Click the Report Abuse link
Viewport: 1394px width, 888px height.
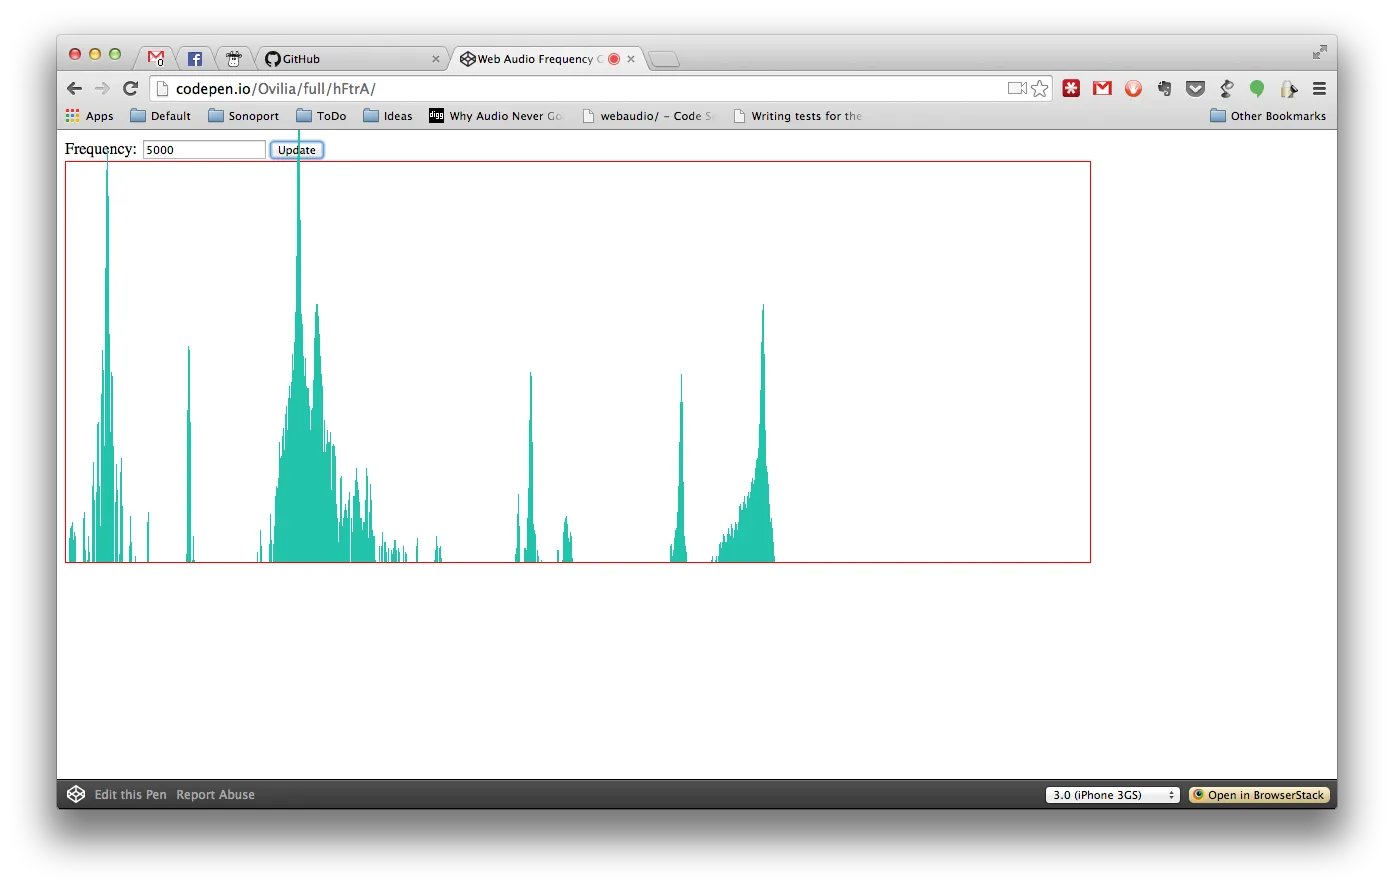pyautogui.click(x=216, y=795)
